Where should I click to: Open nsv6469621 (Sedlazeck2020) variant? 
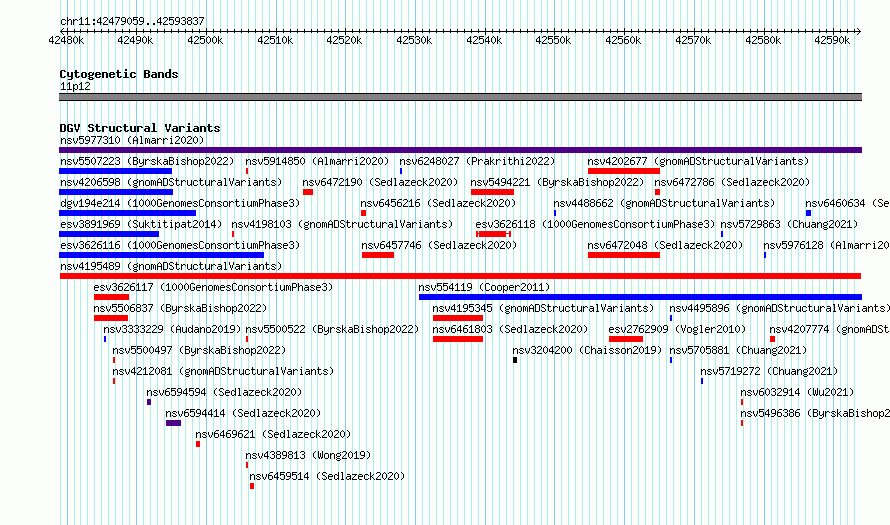(274, 434)
